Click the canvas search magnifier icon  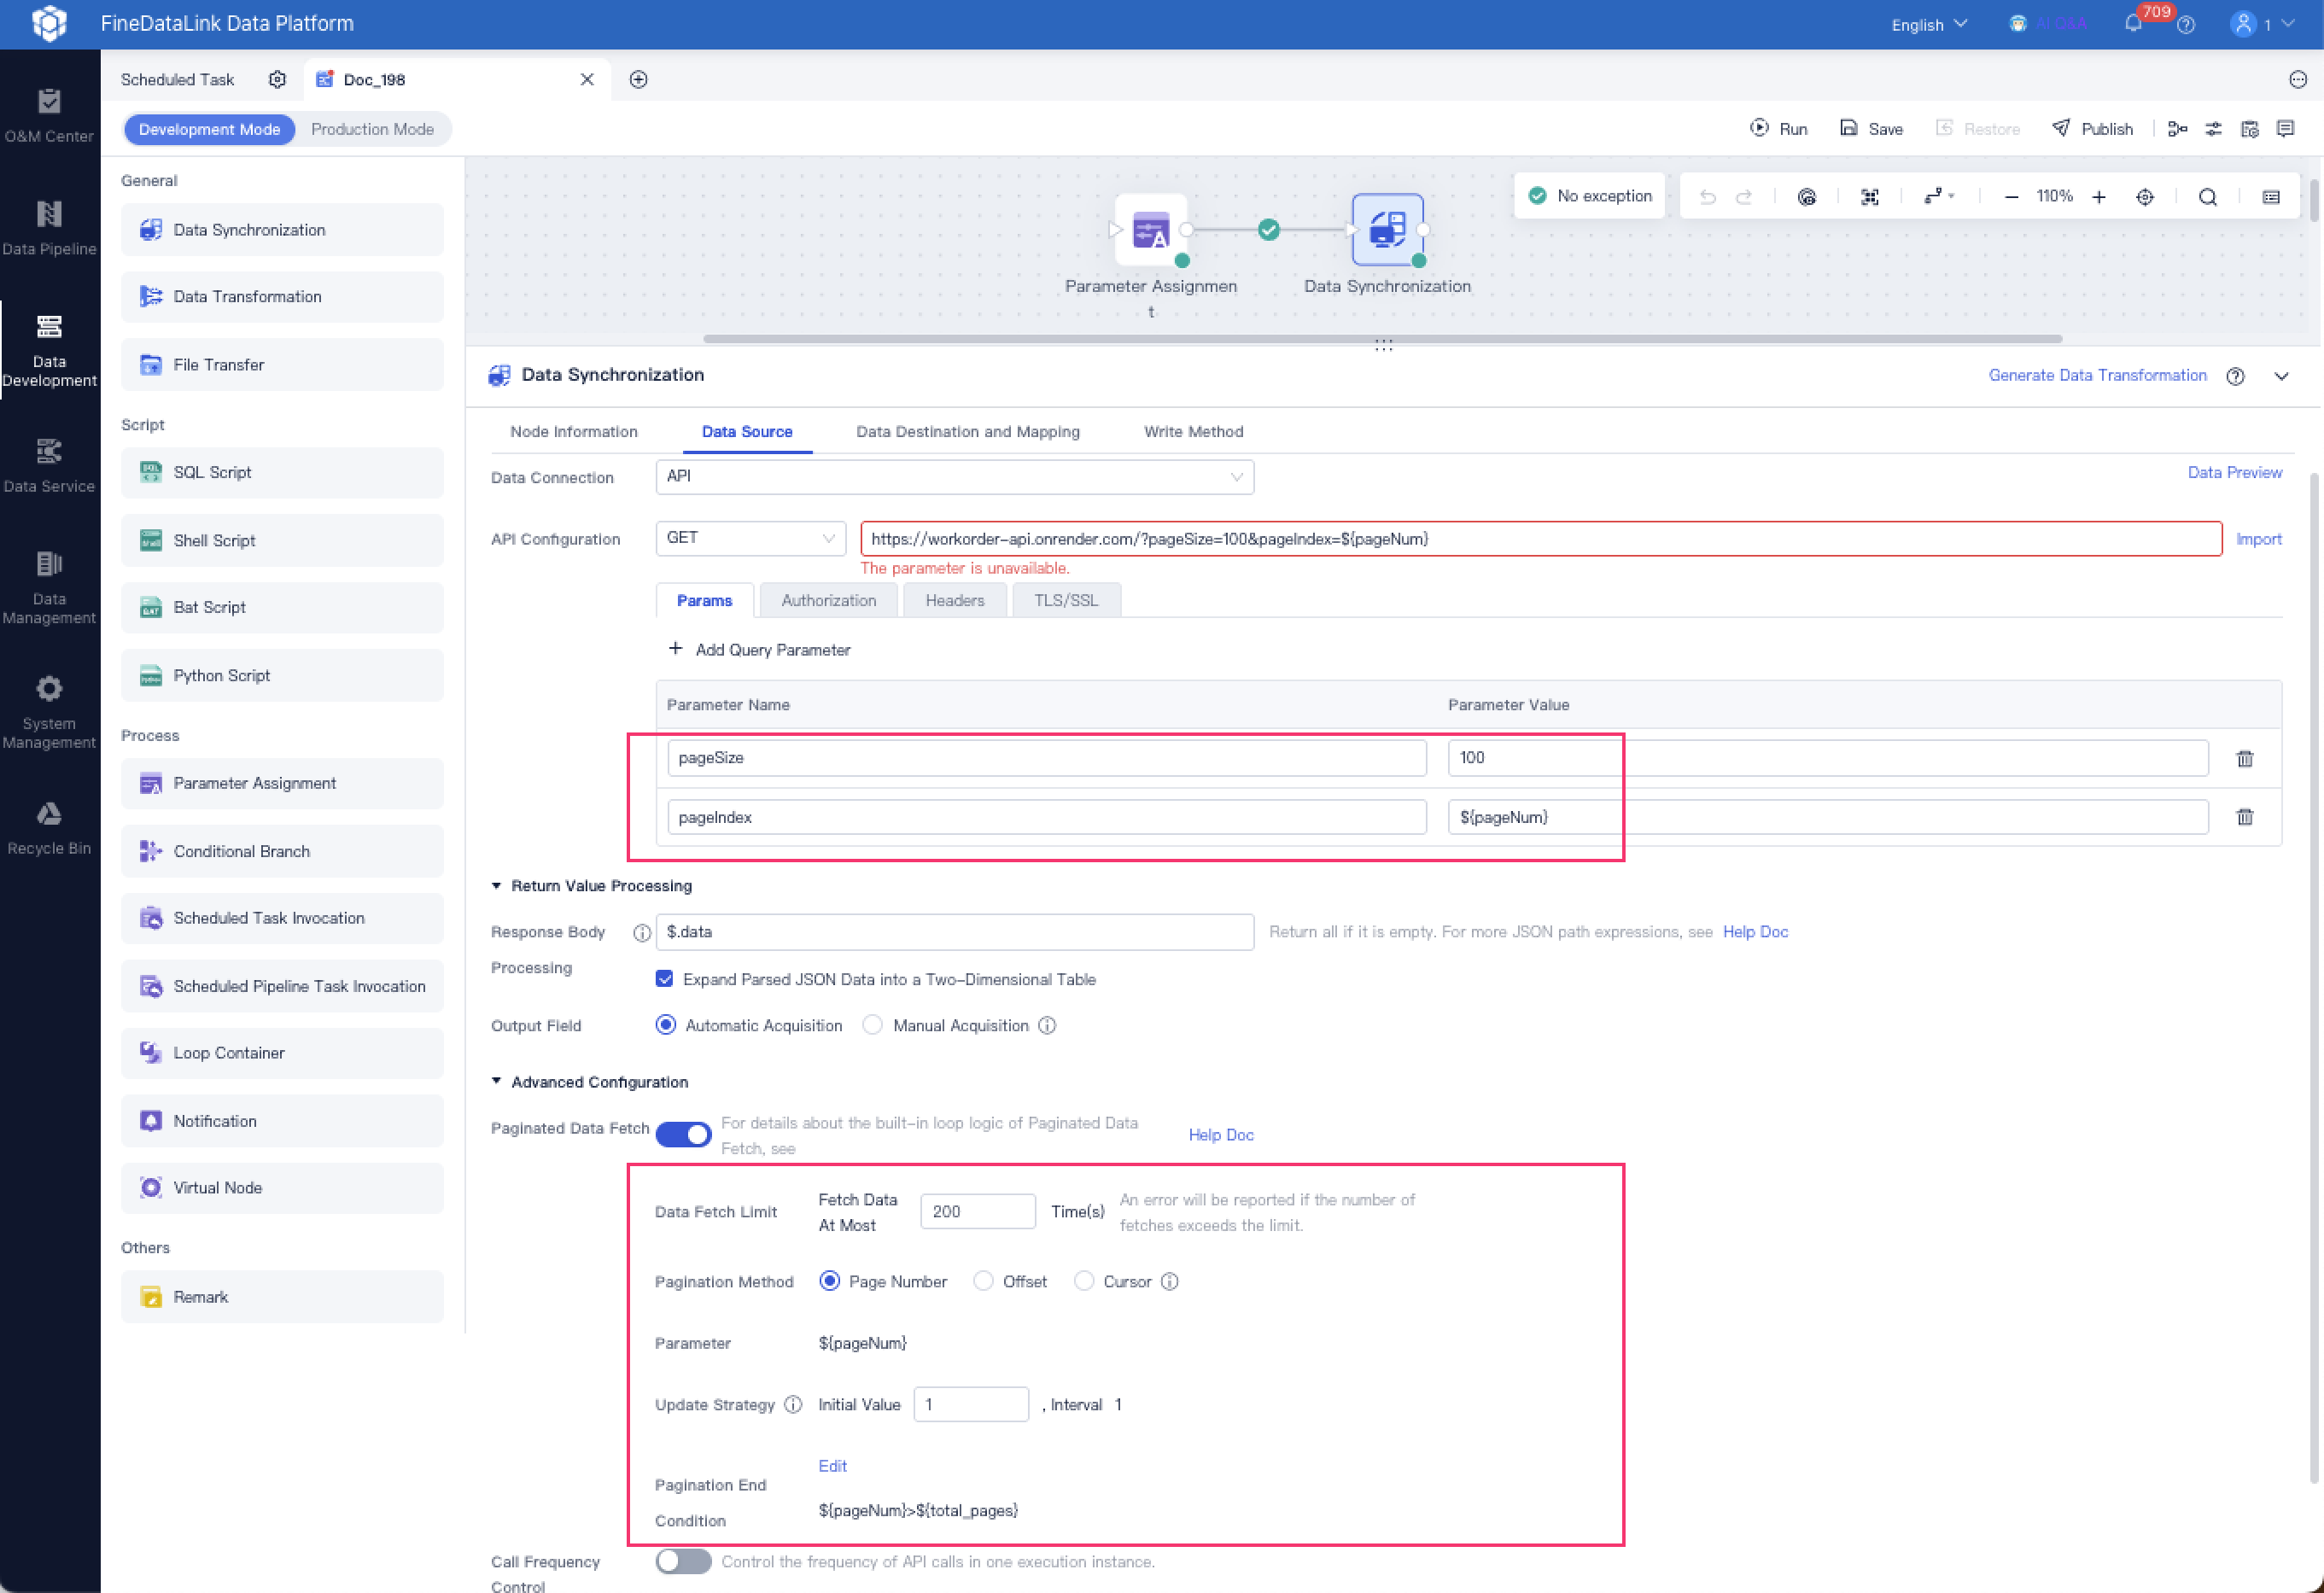point(2208,197)
